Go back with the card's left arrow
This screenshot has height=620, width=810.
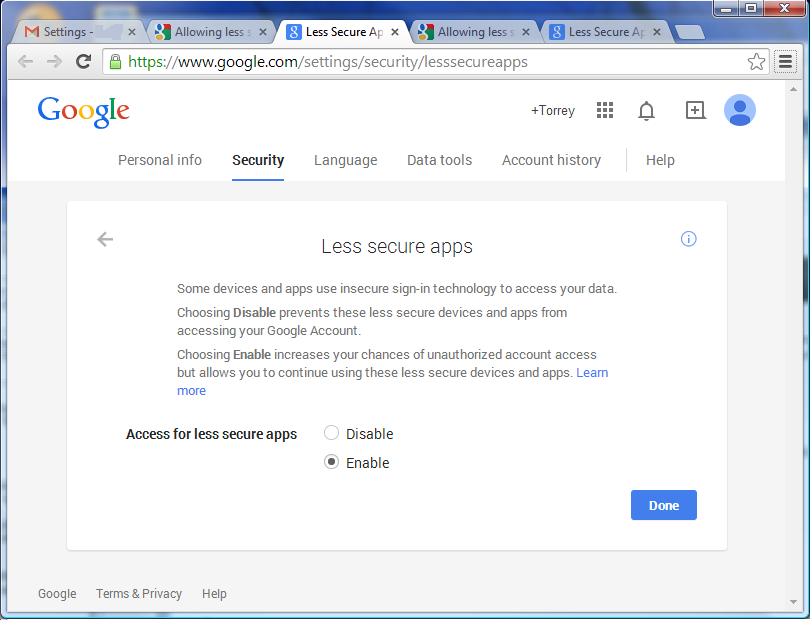[105, 239]
